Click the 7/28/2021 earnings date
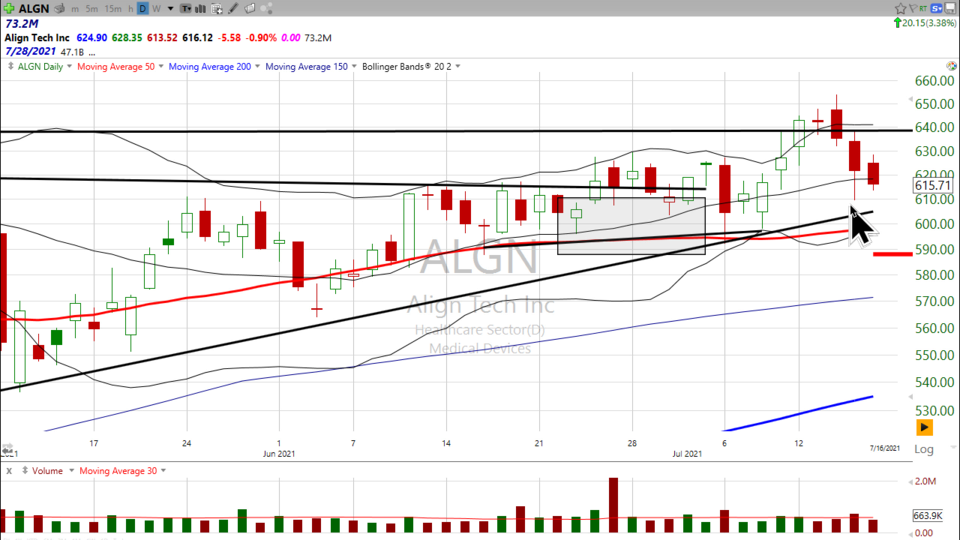Image resolution: width=960 pixels, height=540 pixels. coord(30,51)
